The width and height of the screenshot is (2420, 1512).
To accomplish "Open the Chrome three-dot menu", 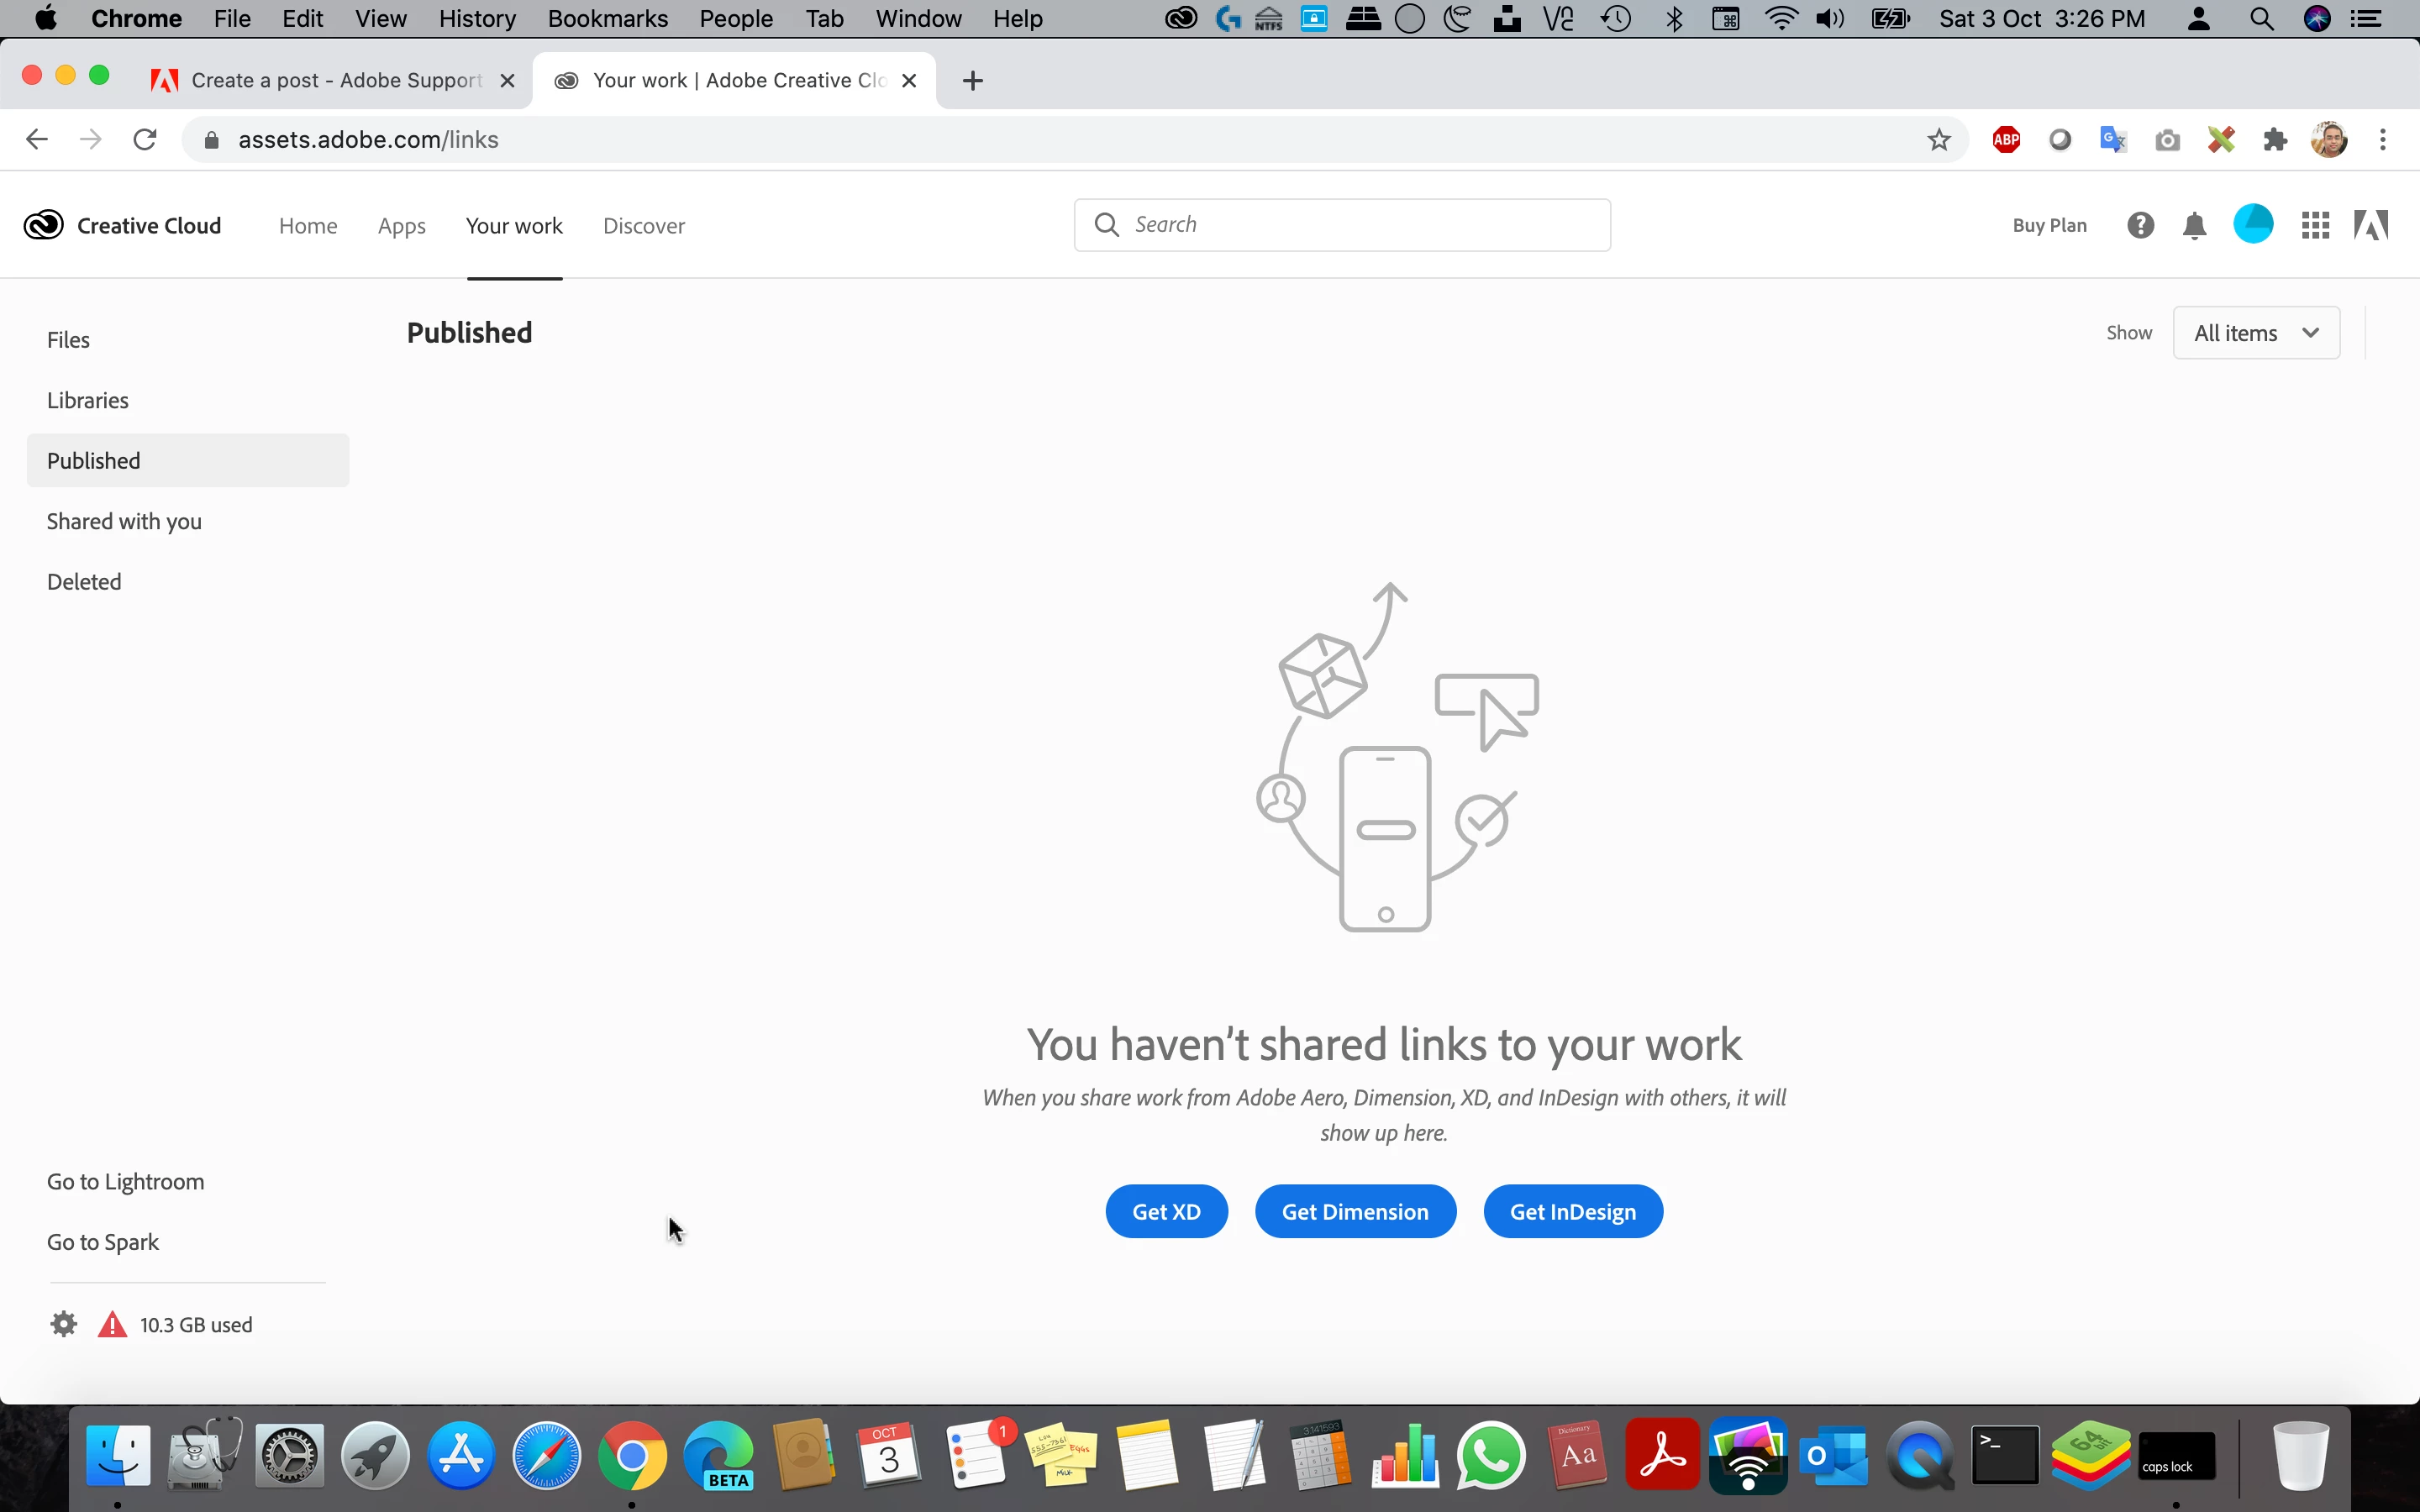I will tap(2383, 140).
